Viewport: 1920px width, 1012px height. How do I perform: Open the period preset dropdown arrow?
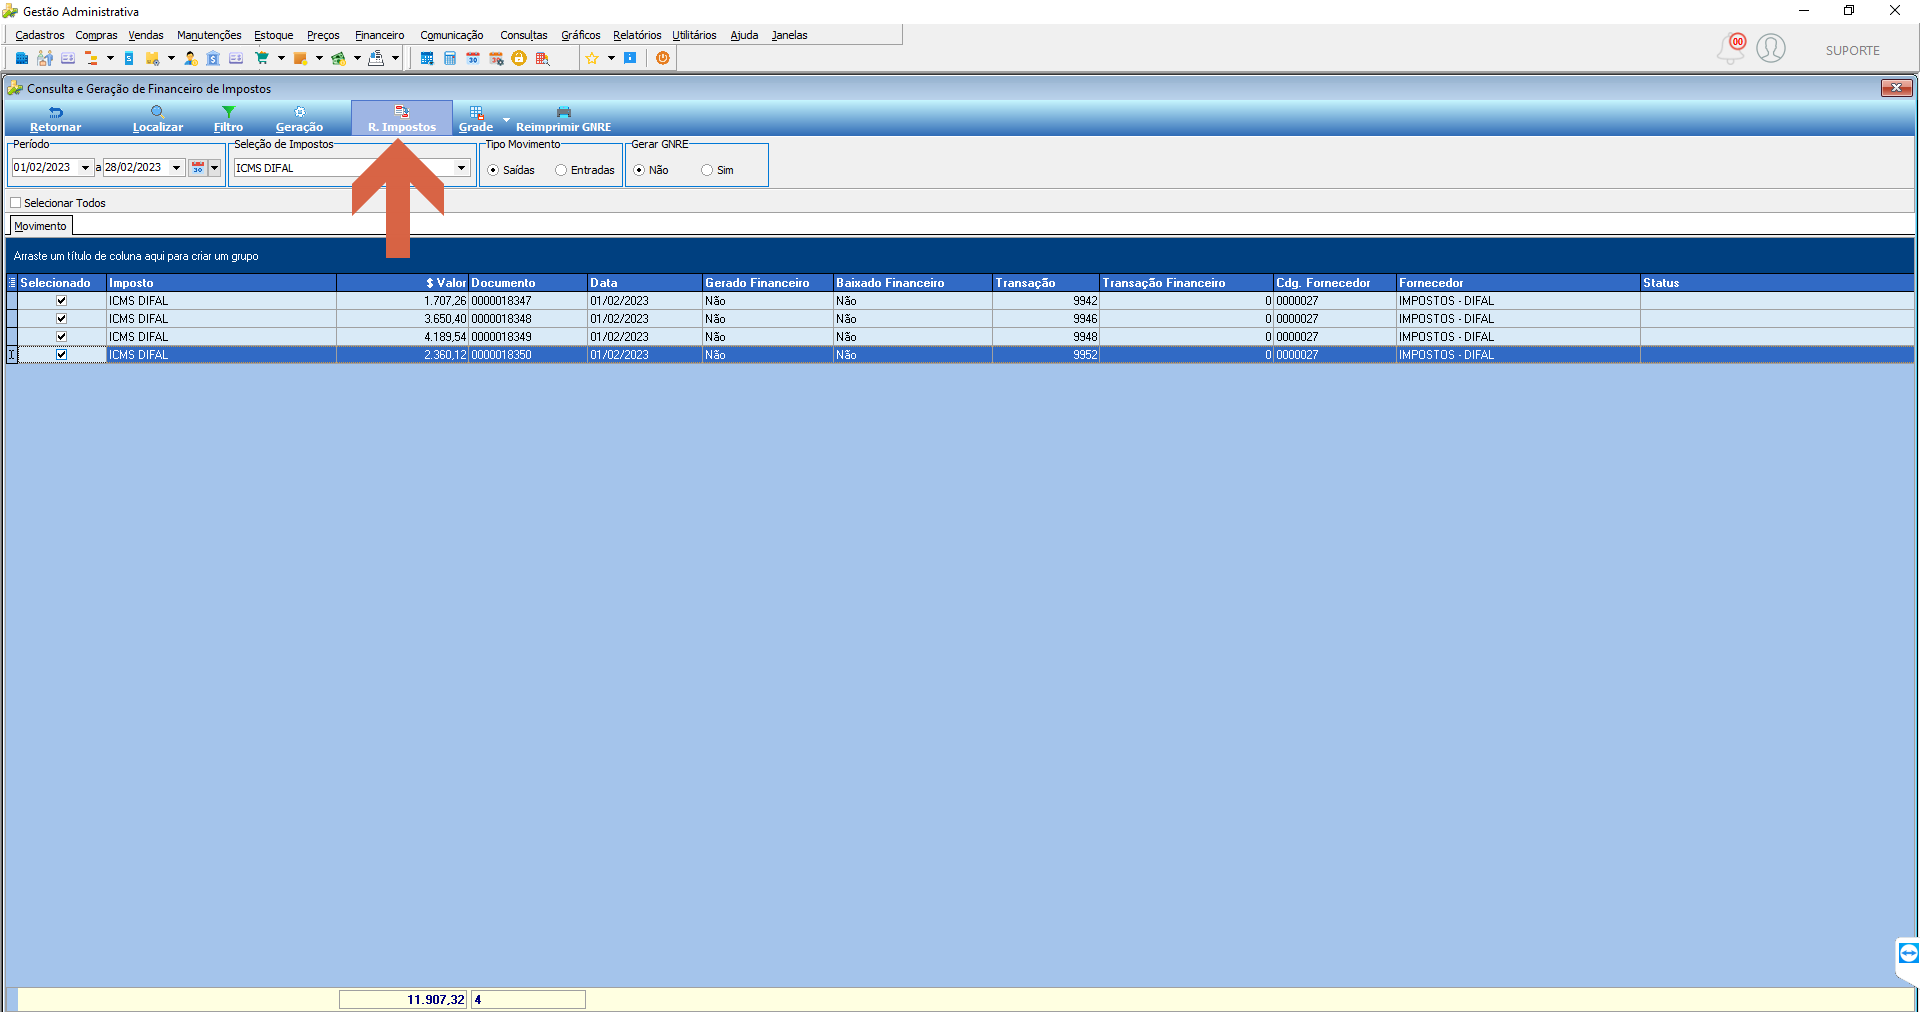point(214,168)
